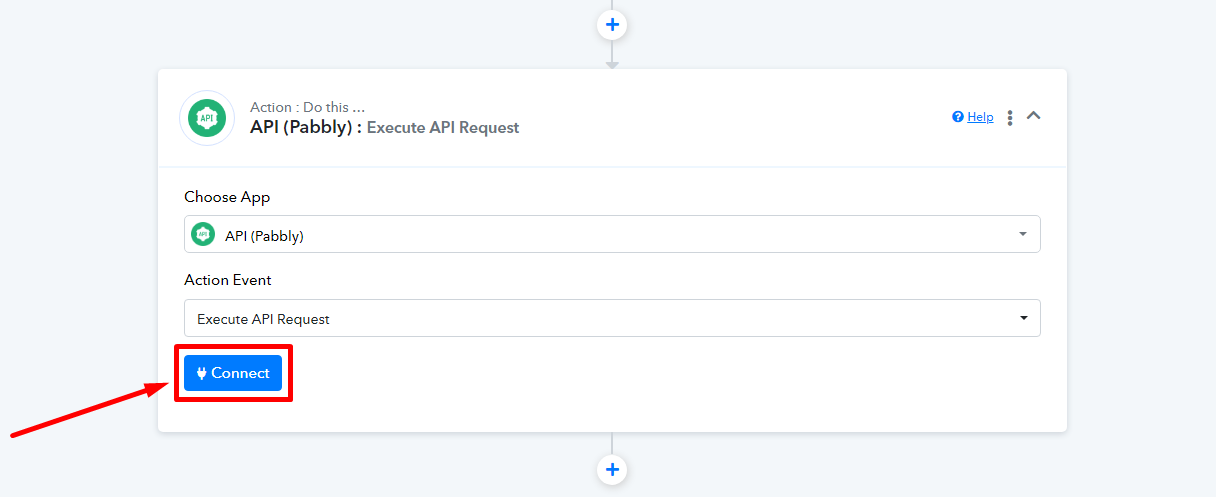Viewport: 1216px width, 497px height.
Task: Select the API (Pabbly) app field
Action: point(612,234)
